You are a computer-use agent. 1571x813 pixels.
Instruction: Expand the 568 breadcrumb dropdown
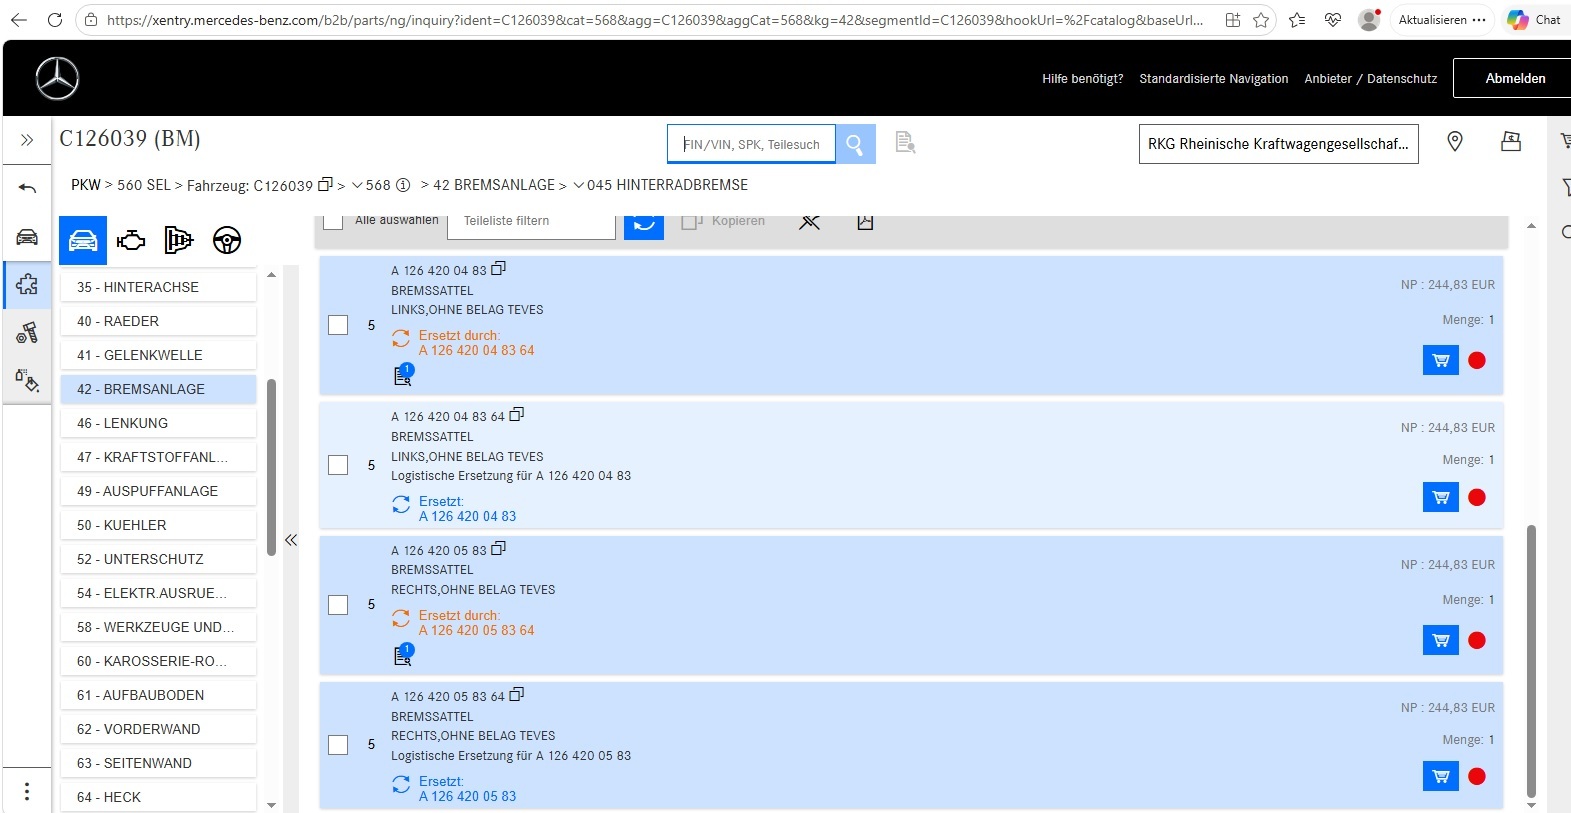coord(357,185)
